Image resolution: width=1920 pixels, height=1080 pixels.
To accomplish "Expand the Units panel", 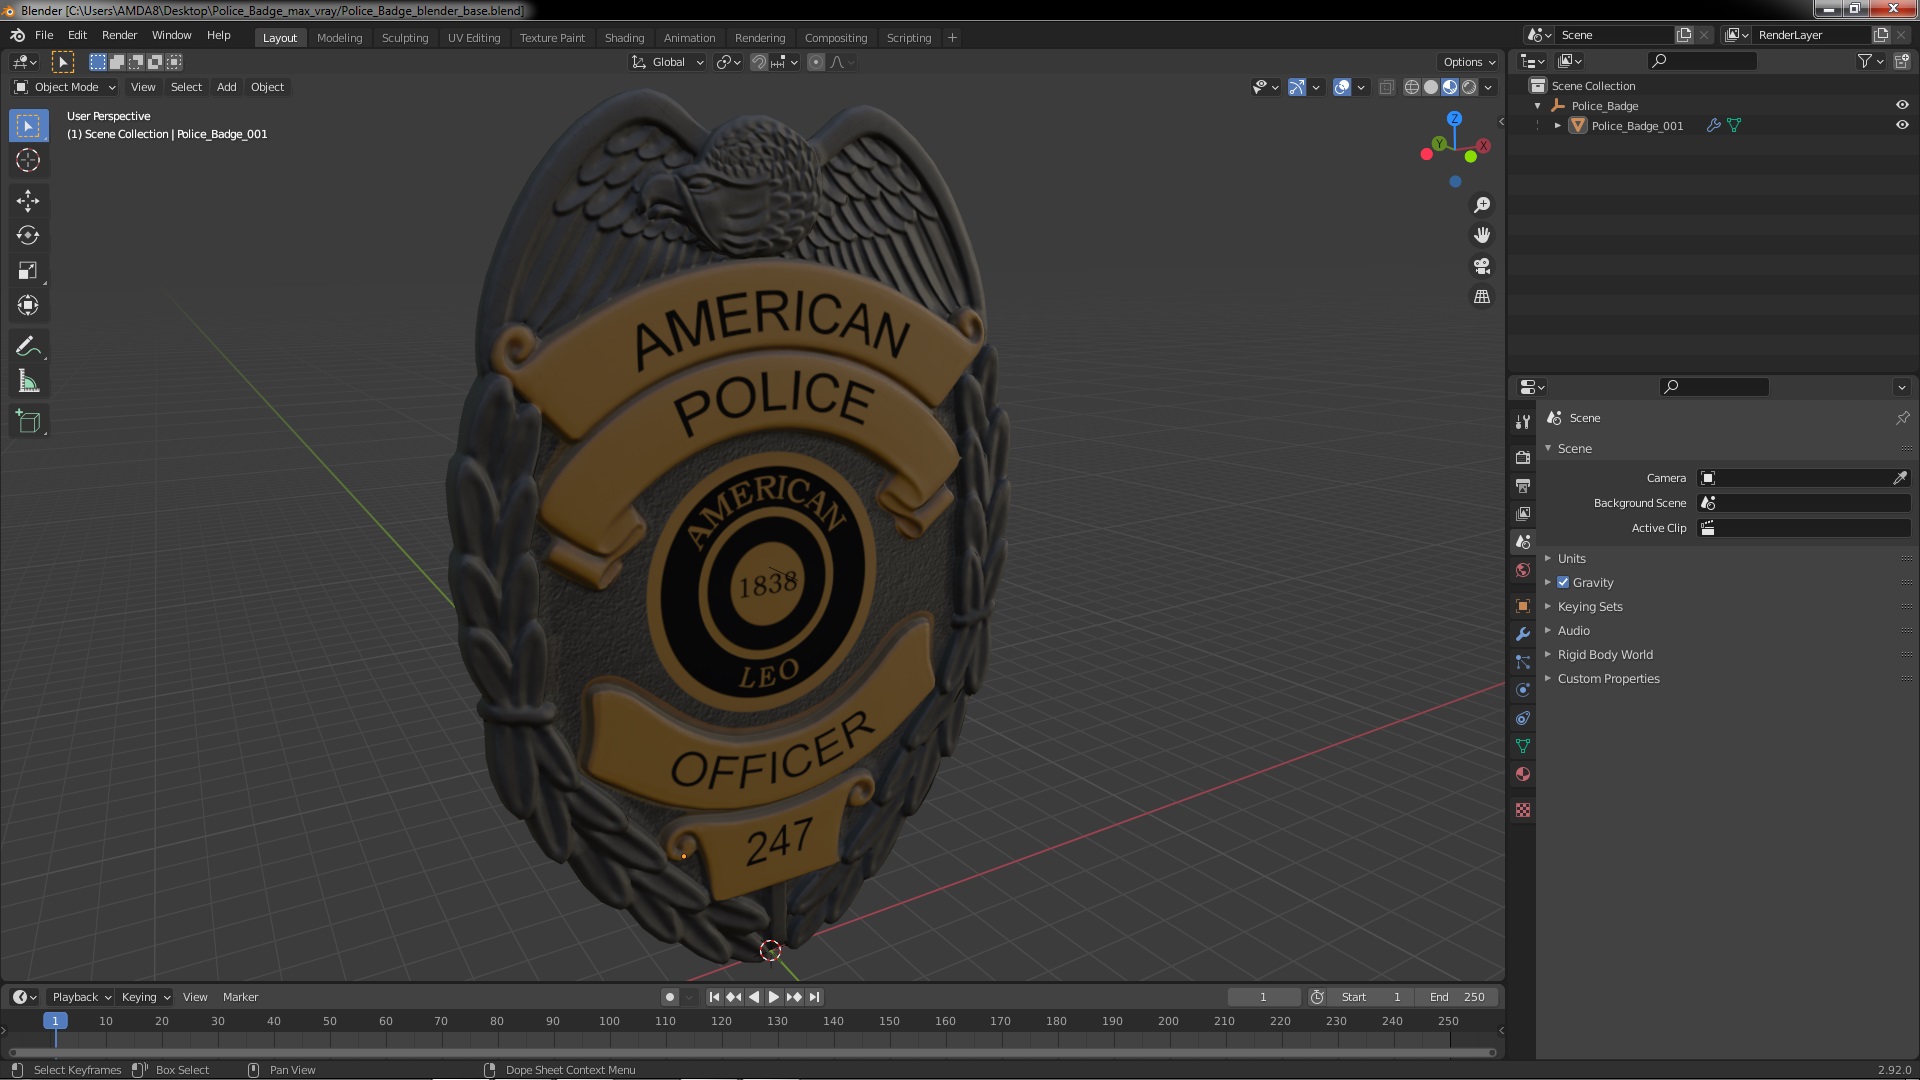I will (x=1571, y=558).
